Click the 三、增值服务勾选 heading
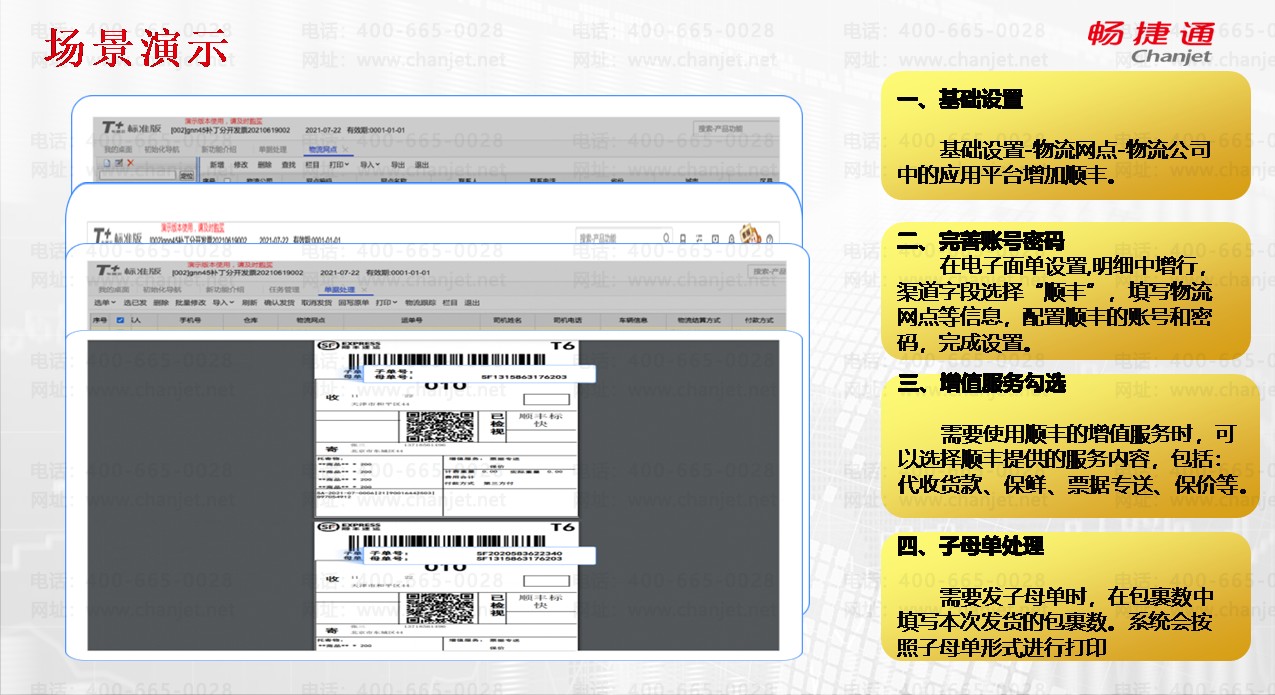 [981, 383]
